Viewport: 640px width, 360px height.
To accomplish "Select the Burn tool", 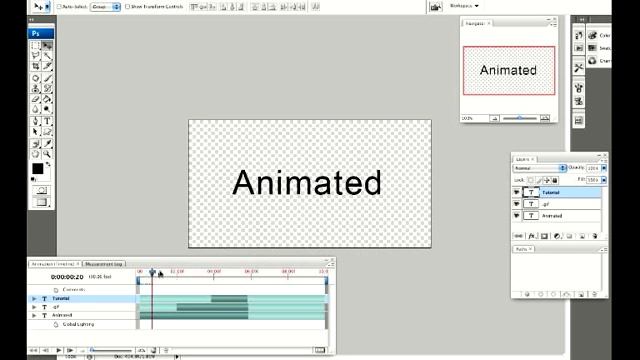I will (x=47, y=109).
